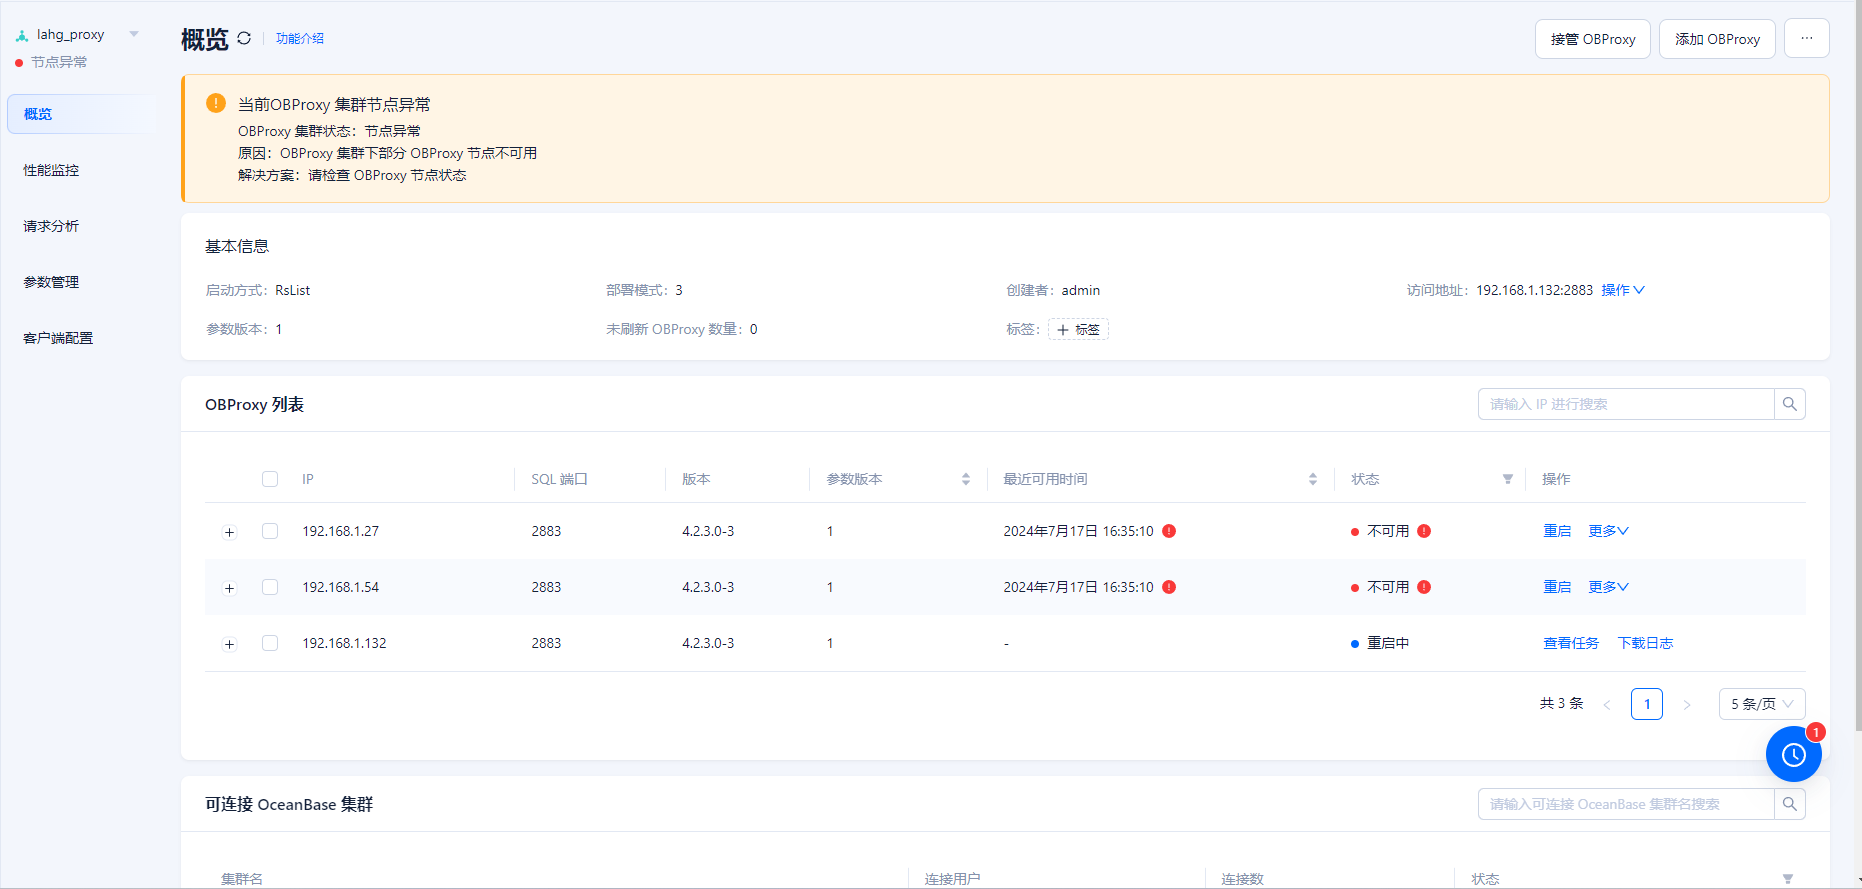Click 下载日志 for 192.168.1.132
Image resolution: width=1862 pixels, height=889 pixels.
pyautogui.click(x=1645, y=643)
